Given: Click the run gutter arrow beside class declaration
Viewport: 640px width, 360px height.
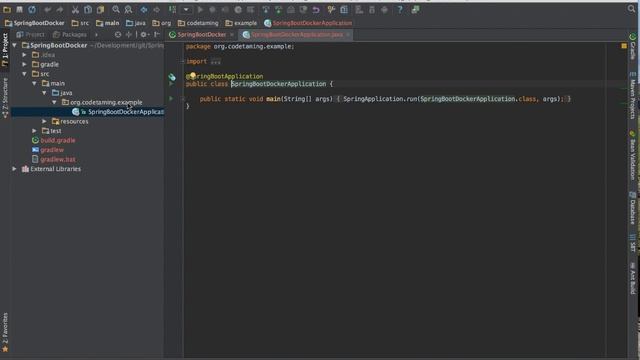Looking at the screenshot, I should click(x=171, y=84).
